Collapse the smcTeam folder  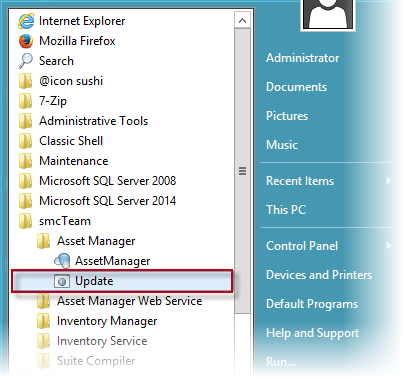click(x=55, y=221)
